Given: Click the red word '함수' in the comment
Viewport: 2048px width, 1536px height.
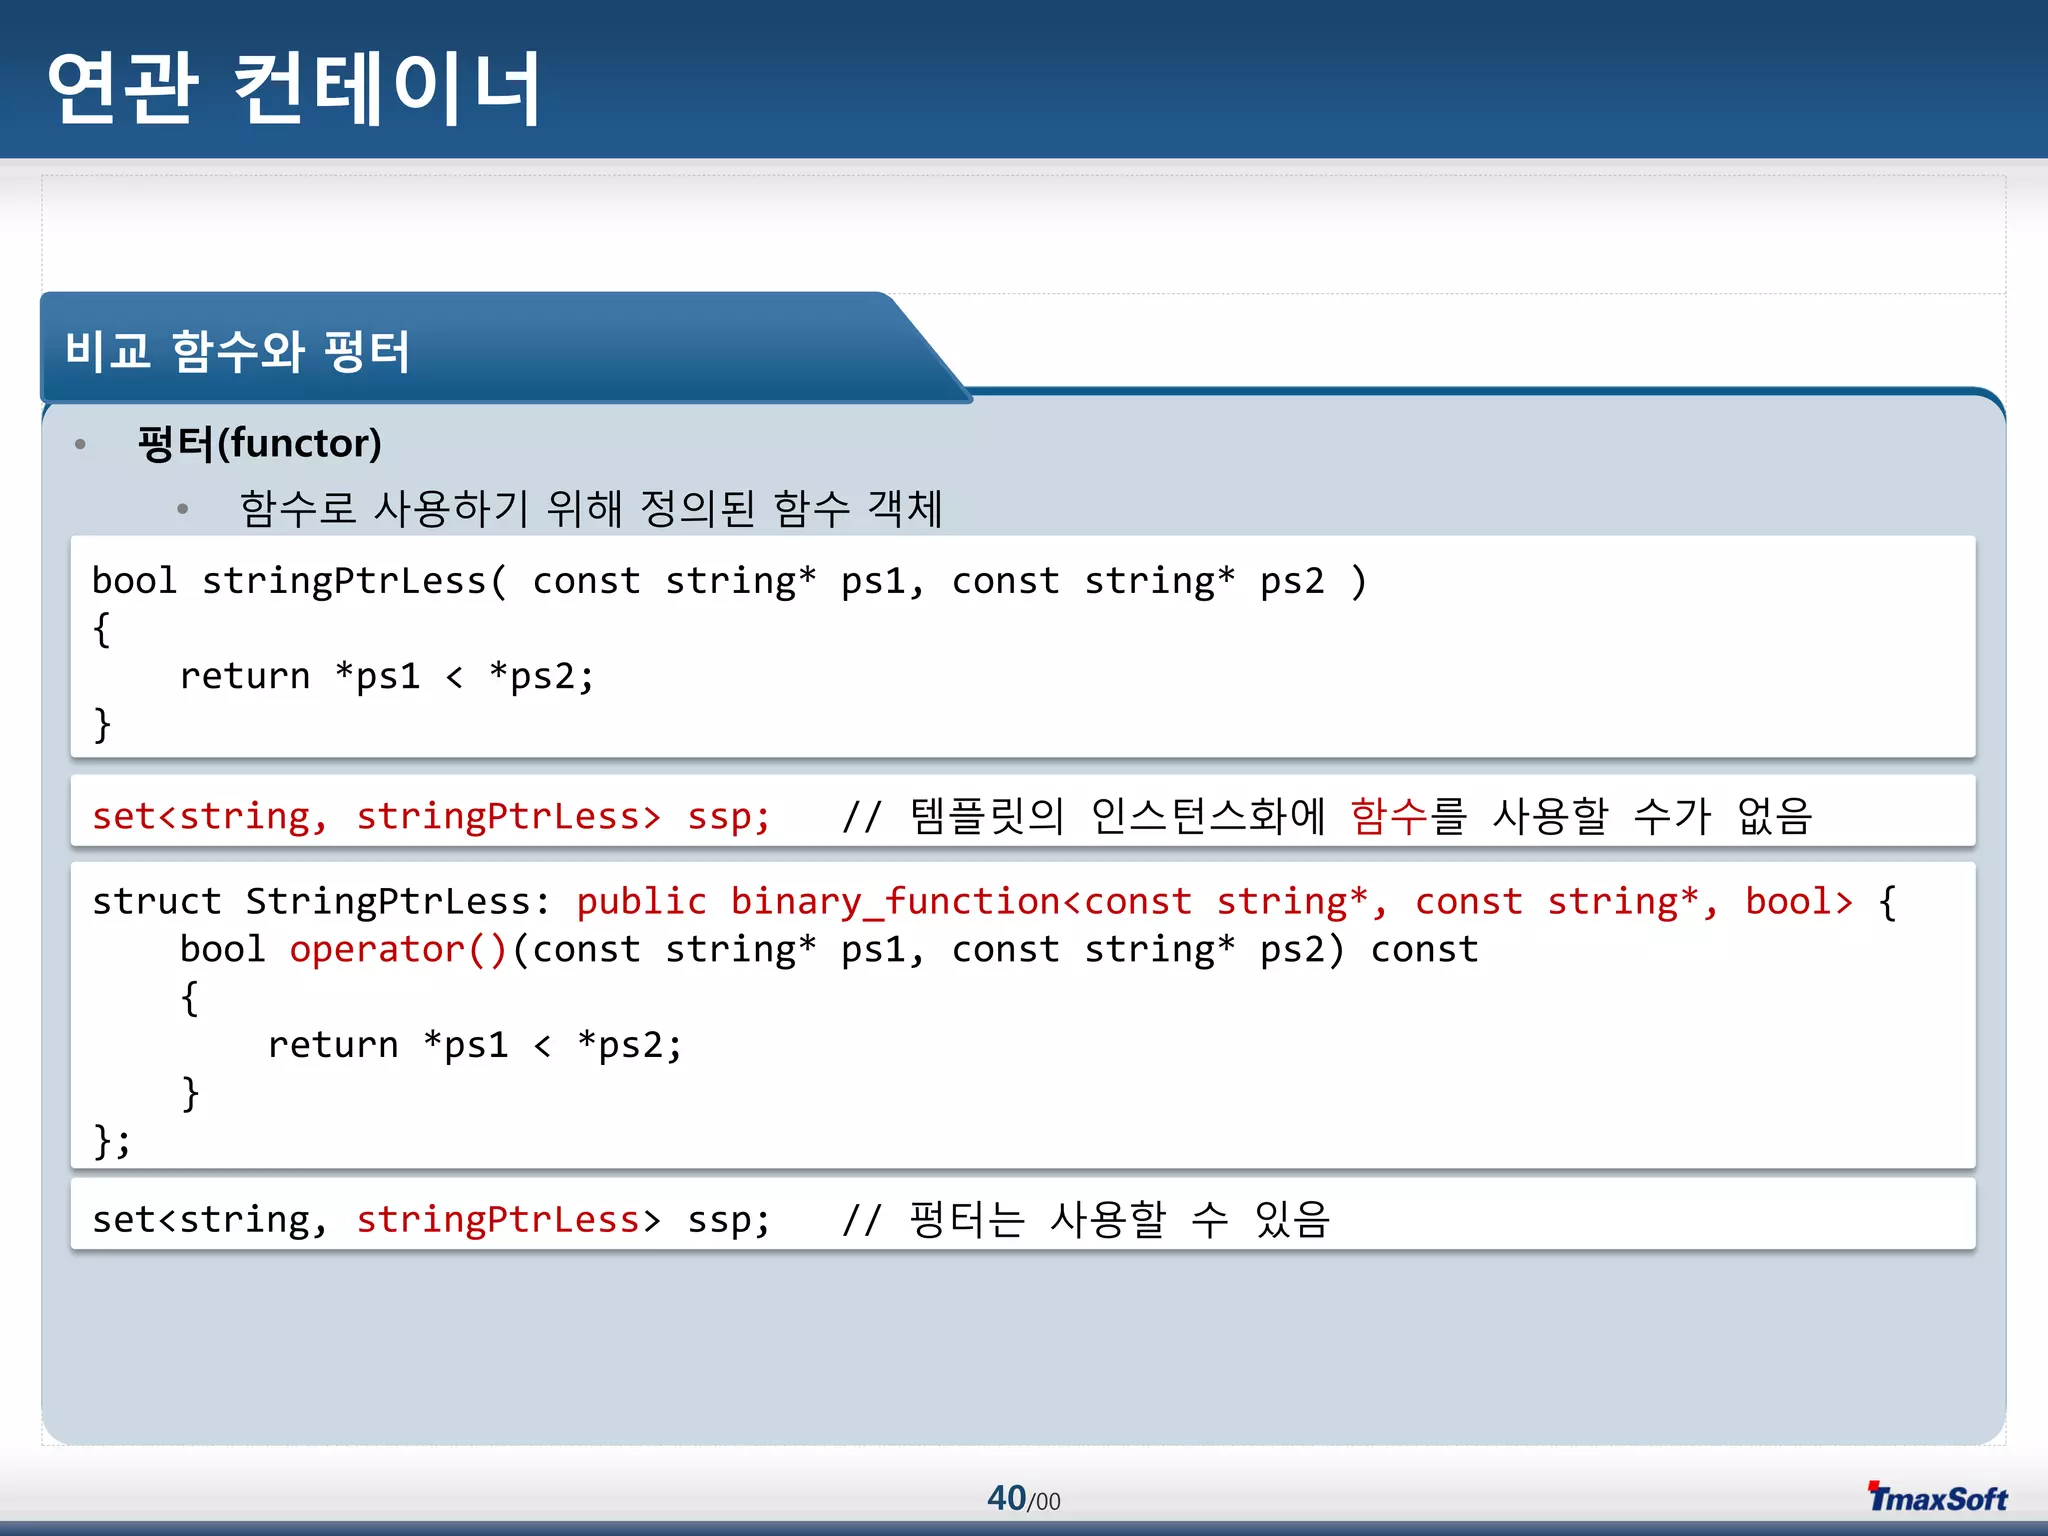Looking at the screenshot, I should [x=1389, y=816].
